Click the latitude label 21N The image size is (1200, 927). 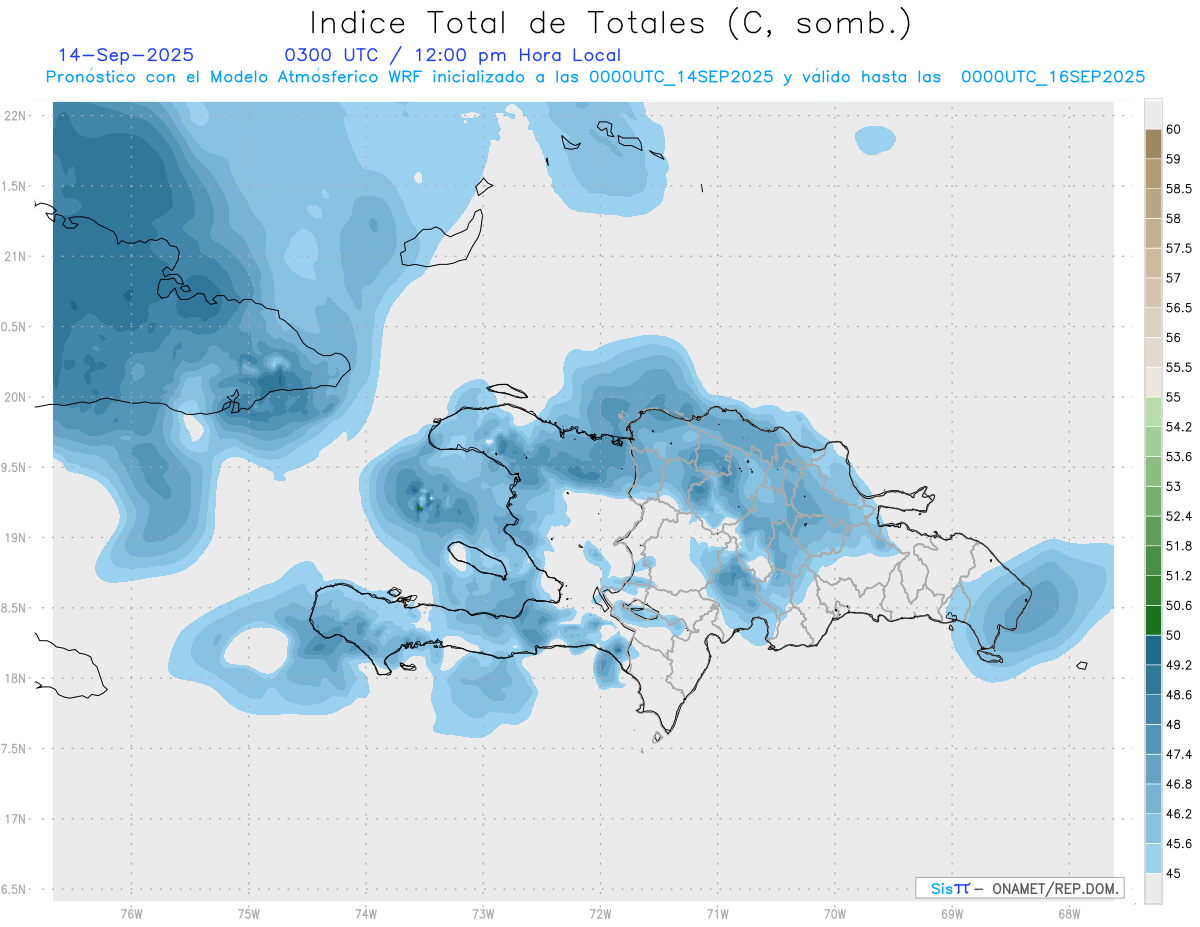click(x=16, y=256)
